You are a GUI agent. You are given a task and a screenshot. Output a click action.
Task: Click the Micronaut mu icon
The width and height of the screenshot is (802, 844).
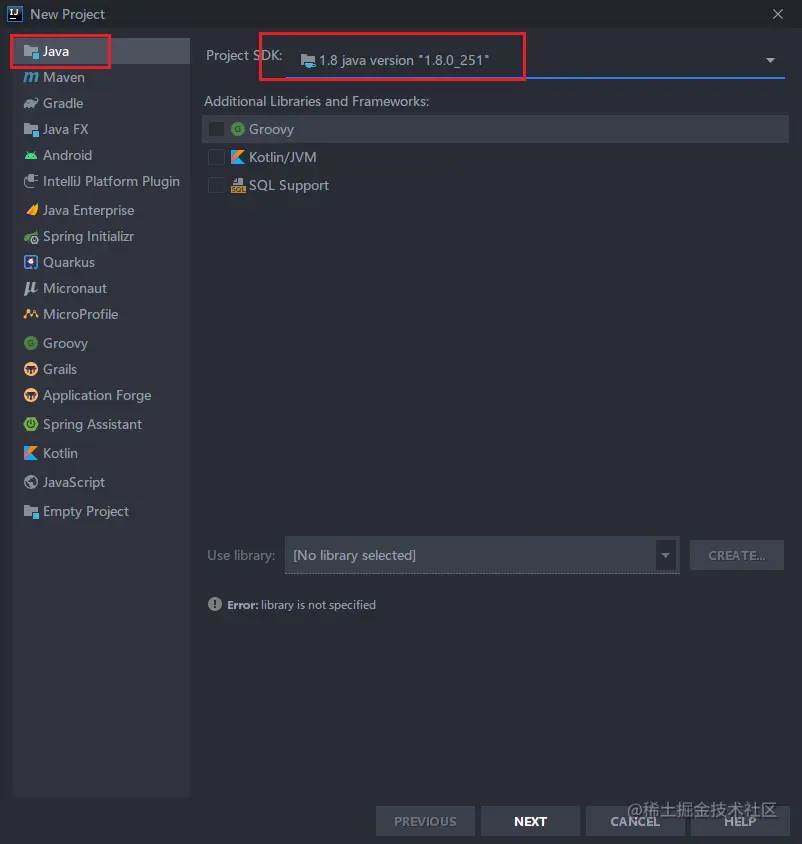tap(31, 289)
